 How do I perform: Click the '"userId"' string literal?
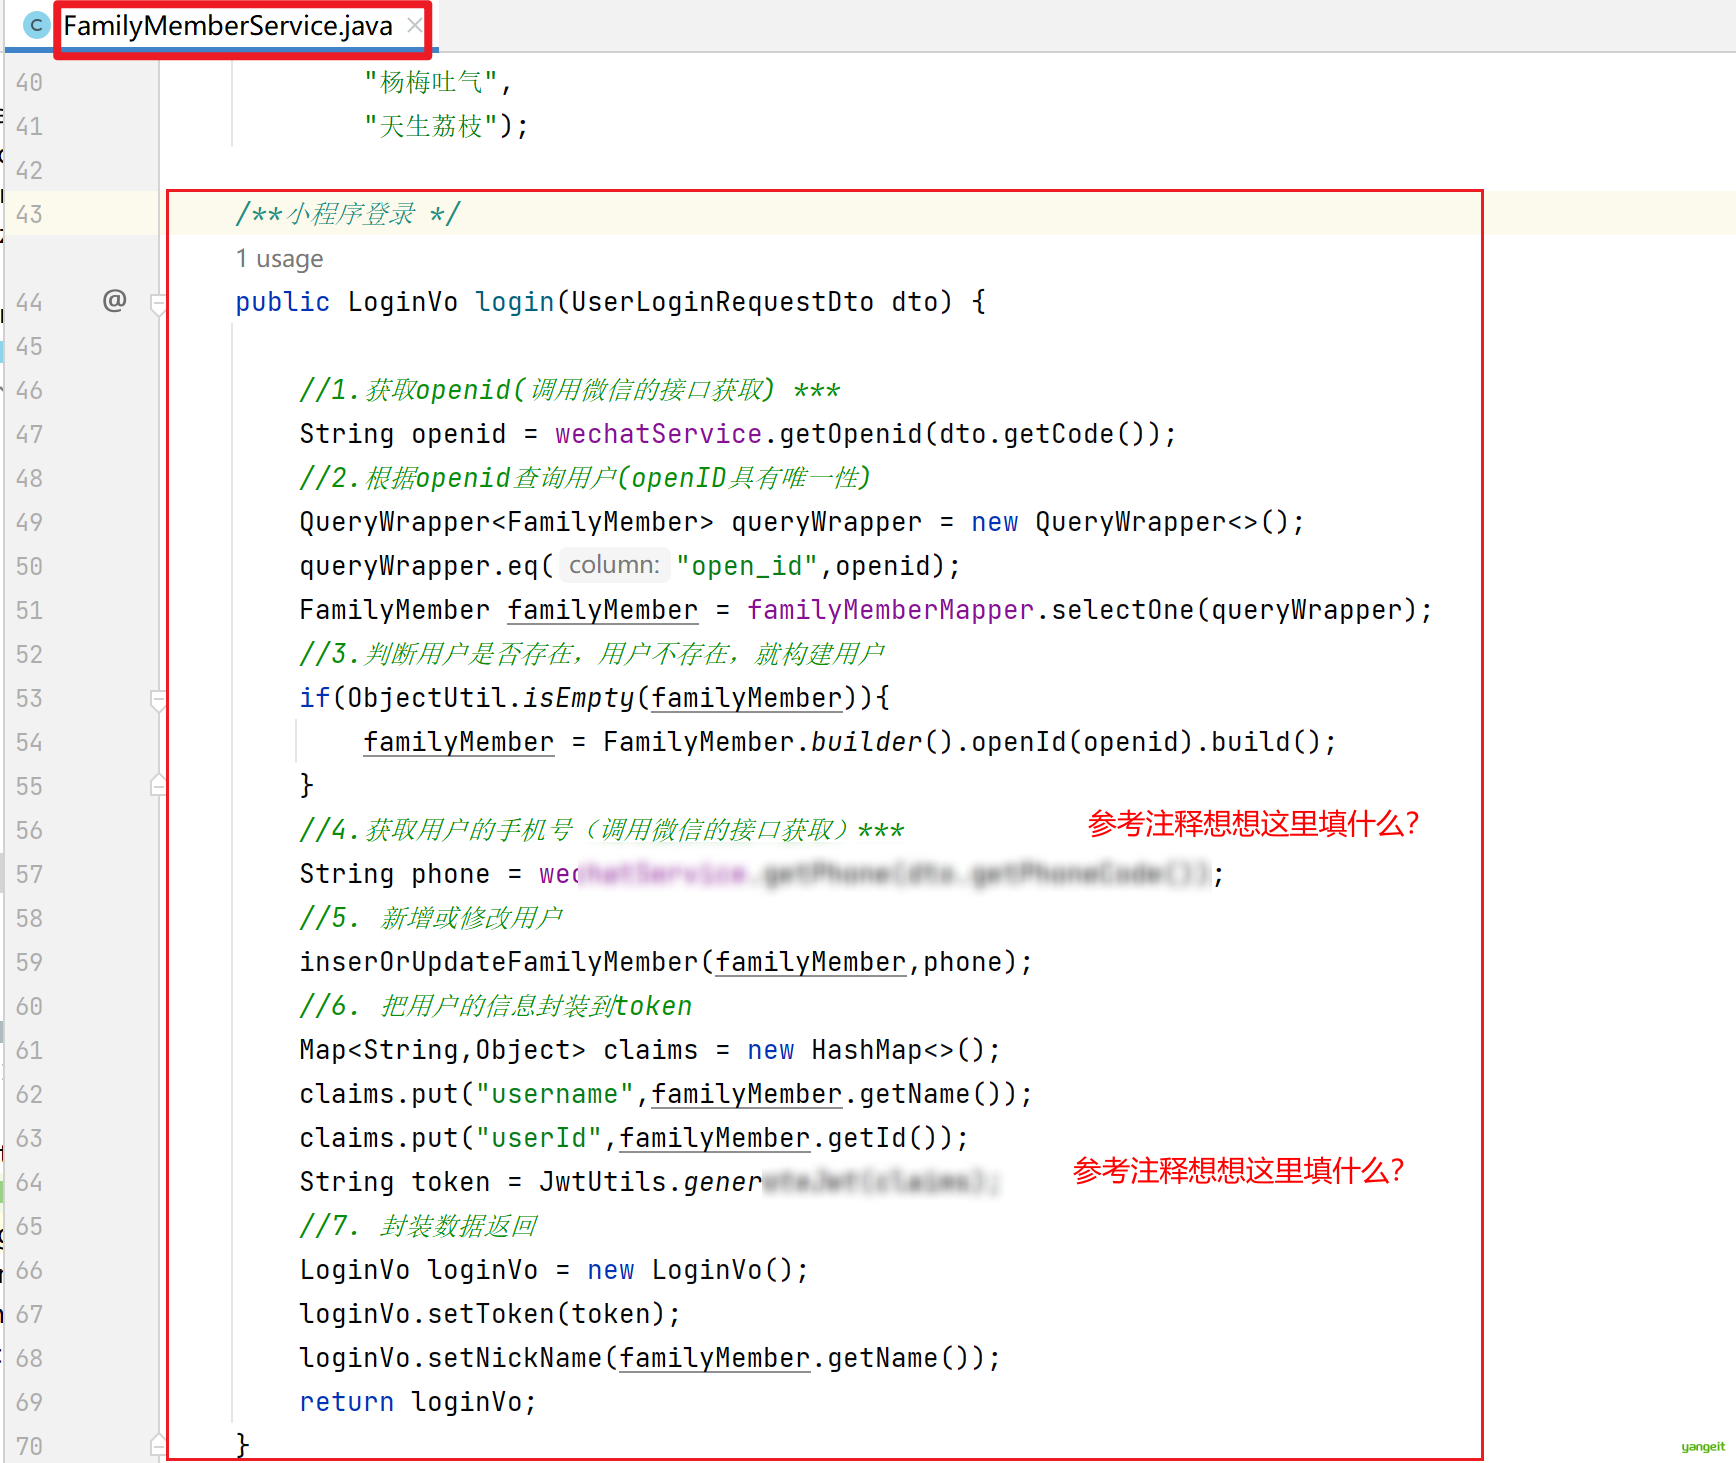[539, 1138]
